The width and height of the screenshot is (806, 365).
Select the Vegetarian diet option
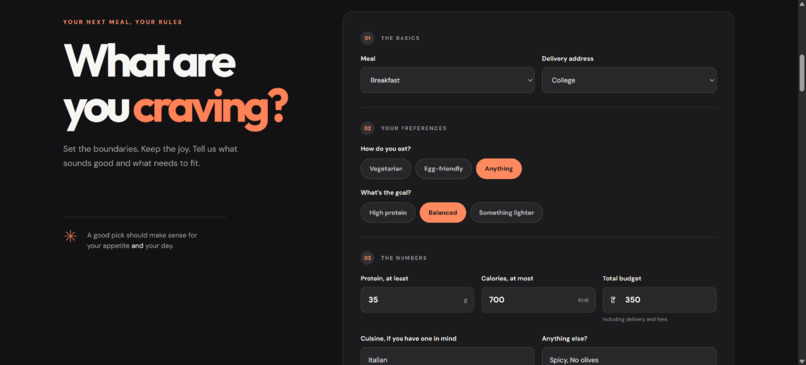point(386,169)
